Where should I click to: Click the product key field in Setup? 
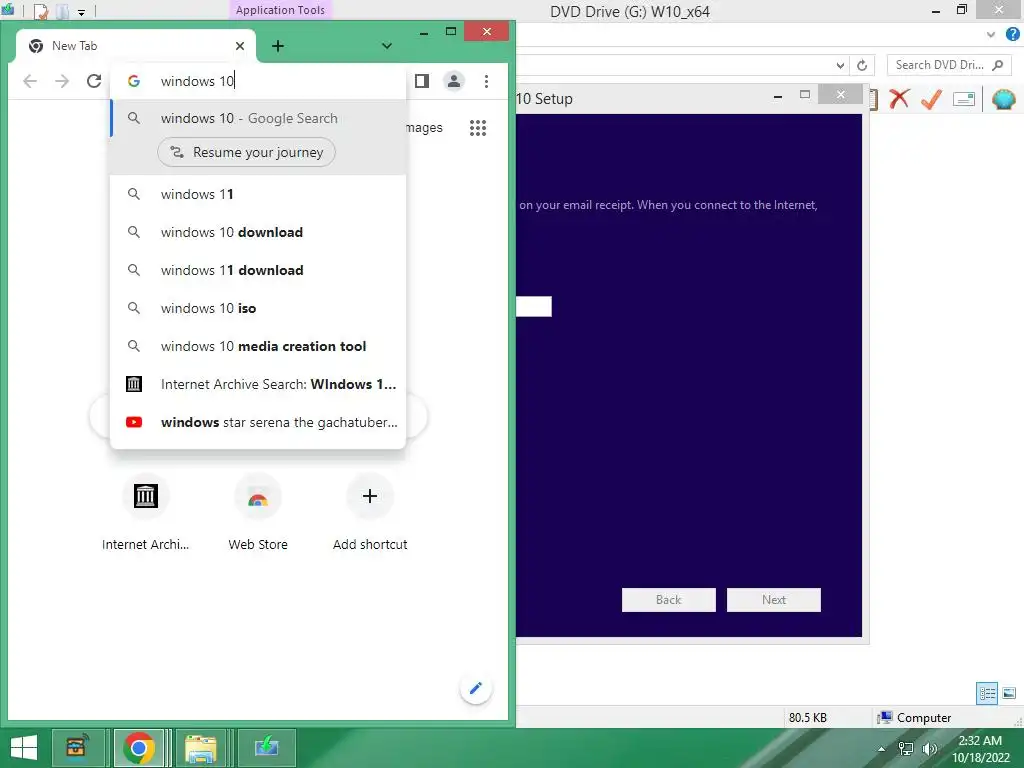[534, 306]
